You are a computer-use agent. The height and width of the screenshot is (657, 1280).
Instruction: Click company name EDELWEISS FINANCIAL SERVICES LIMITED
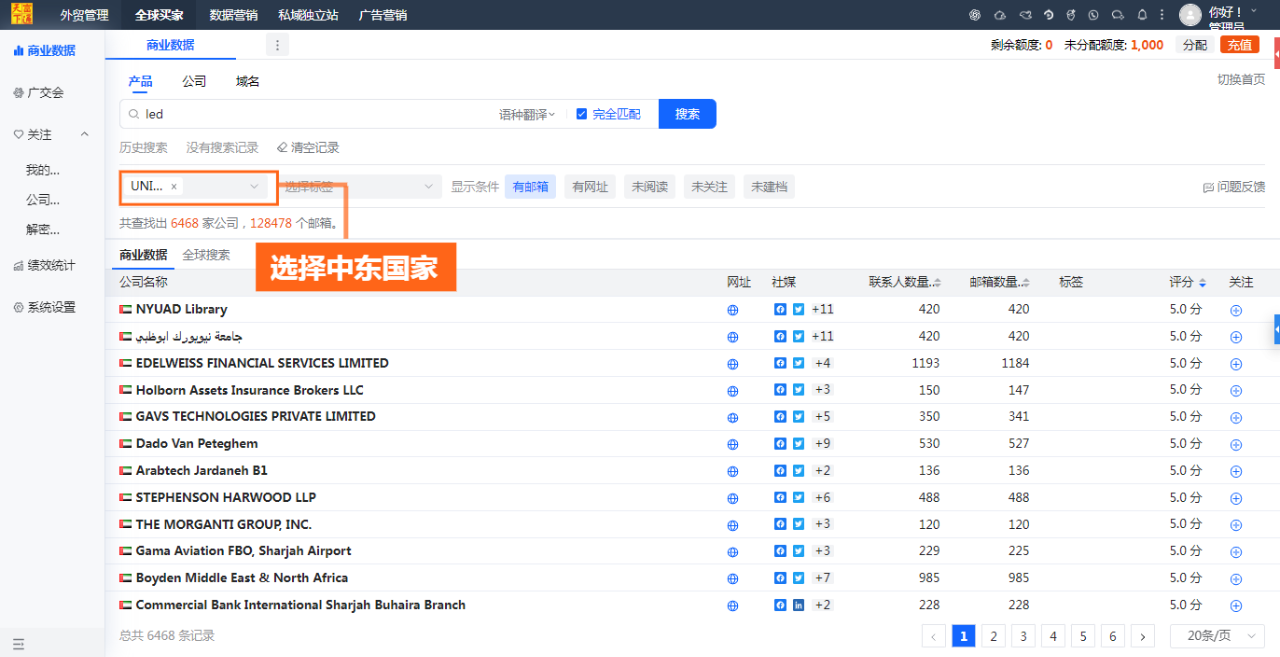pos(262,363)
